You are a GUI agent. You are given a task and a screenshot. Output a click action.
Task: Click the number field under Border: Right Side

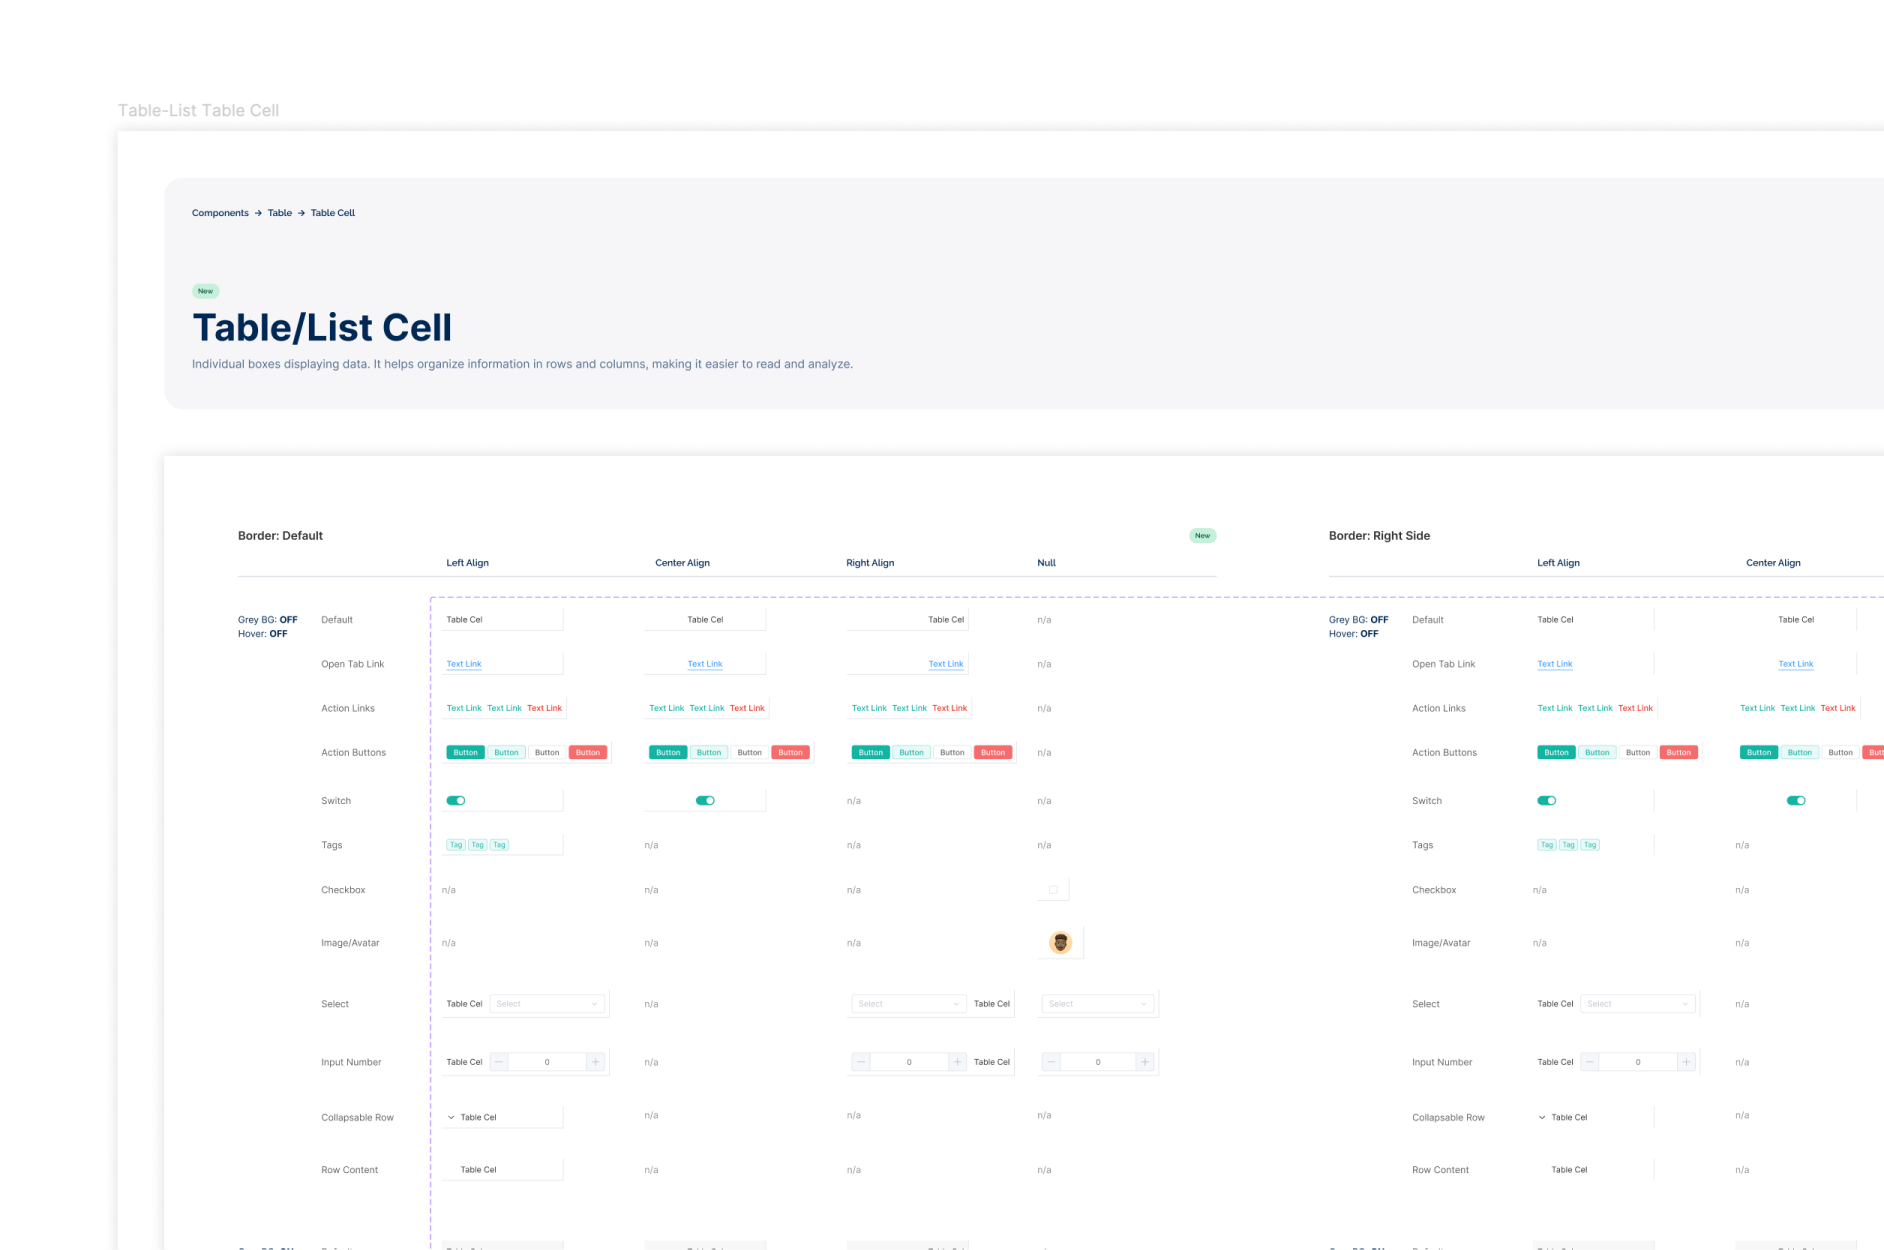tap(1638, 1062)
